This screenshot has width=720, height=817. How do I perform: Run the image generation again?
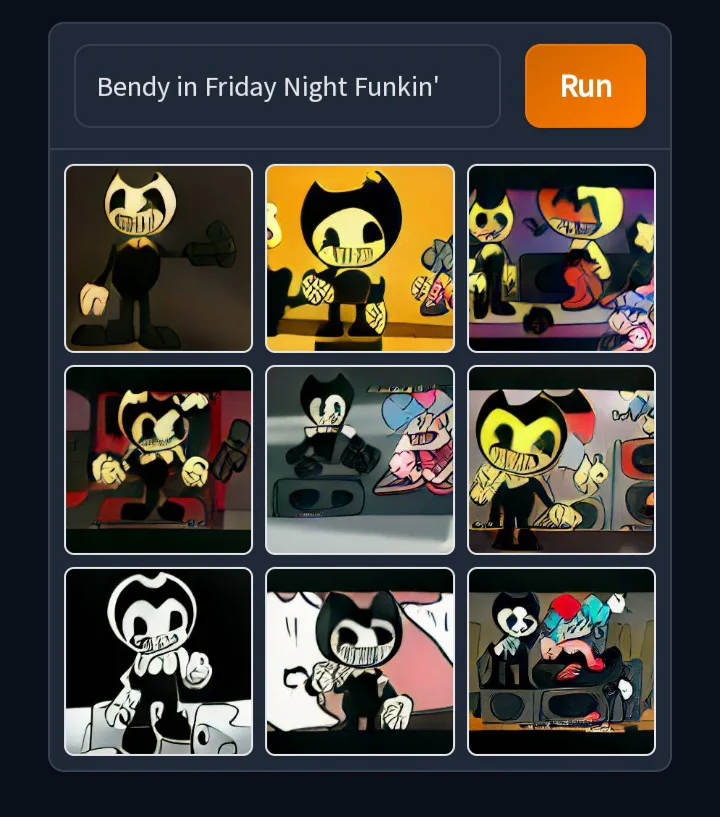pos(585,86)
